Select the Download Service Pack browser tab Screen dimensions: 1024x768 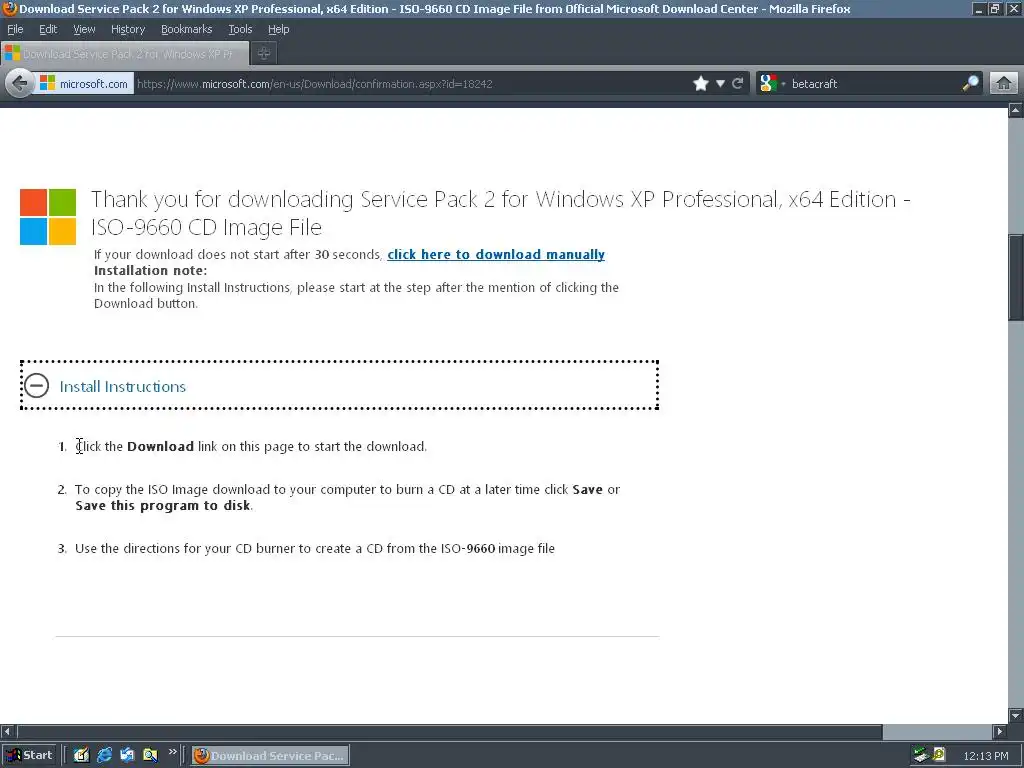pos(125,54)
